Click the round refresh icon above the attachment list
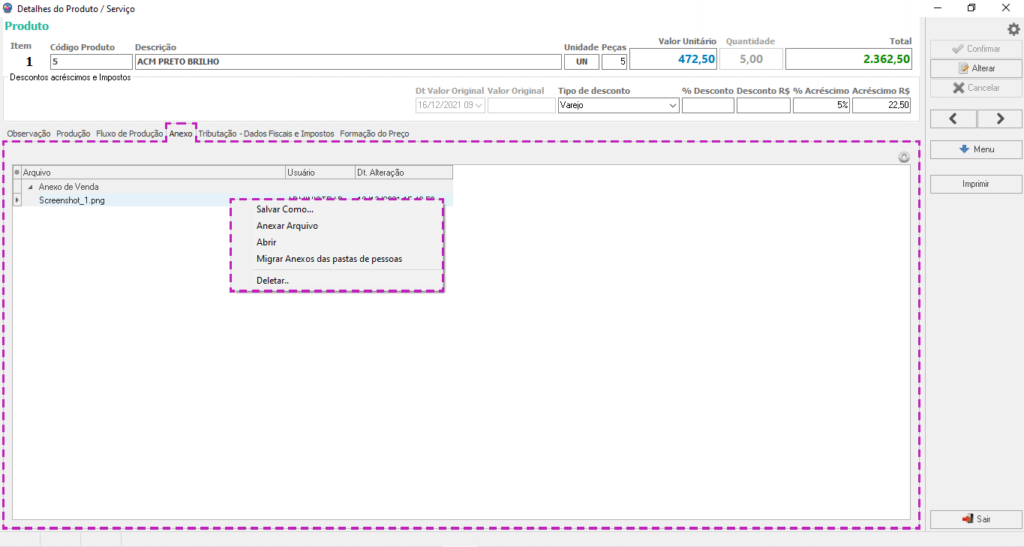The height and width of the screenshot is (547, 1024). [x=903, y=157]
